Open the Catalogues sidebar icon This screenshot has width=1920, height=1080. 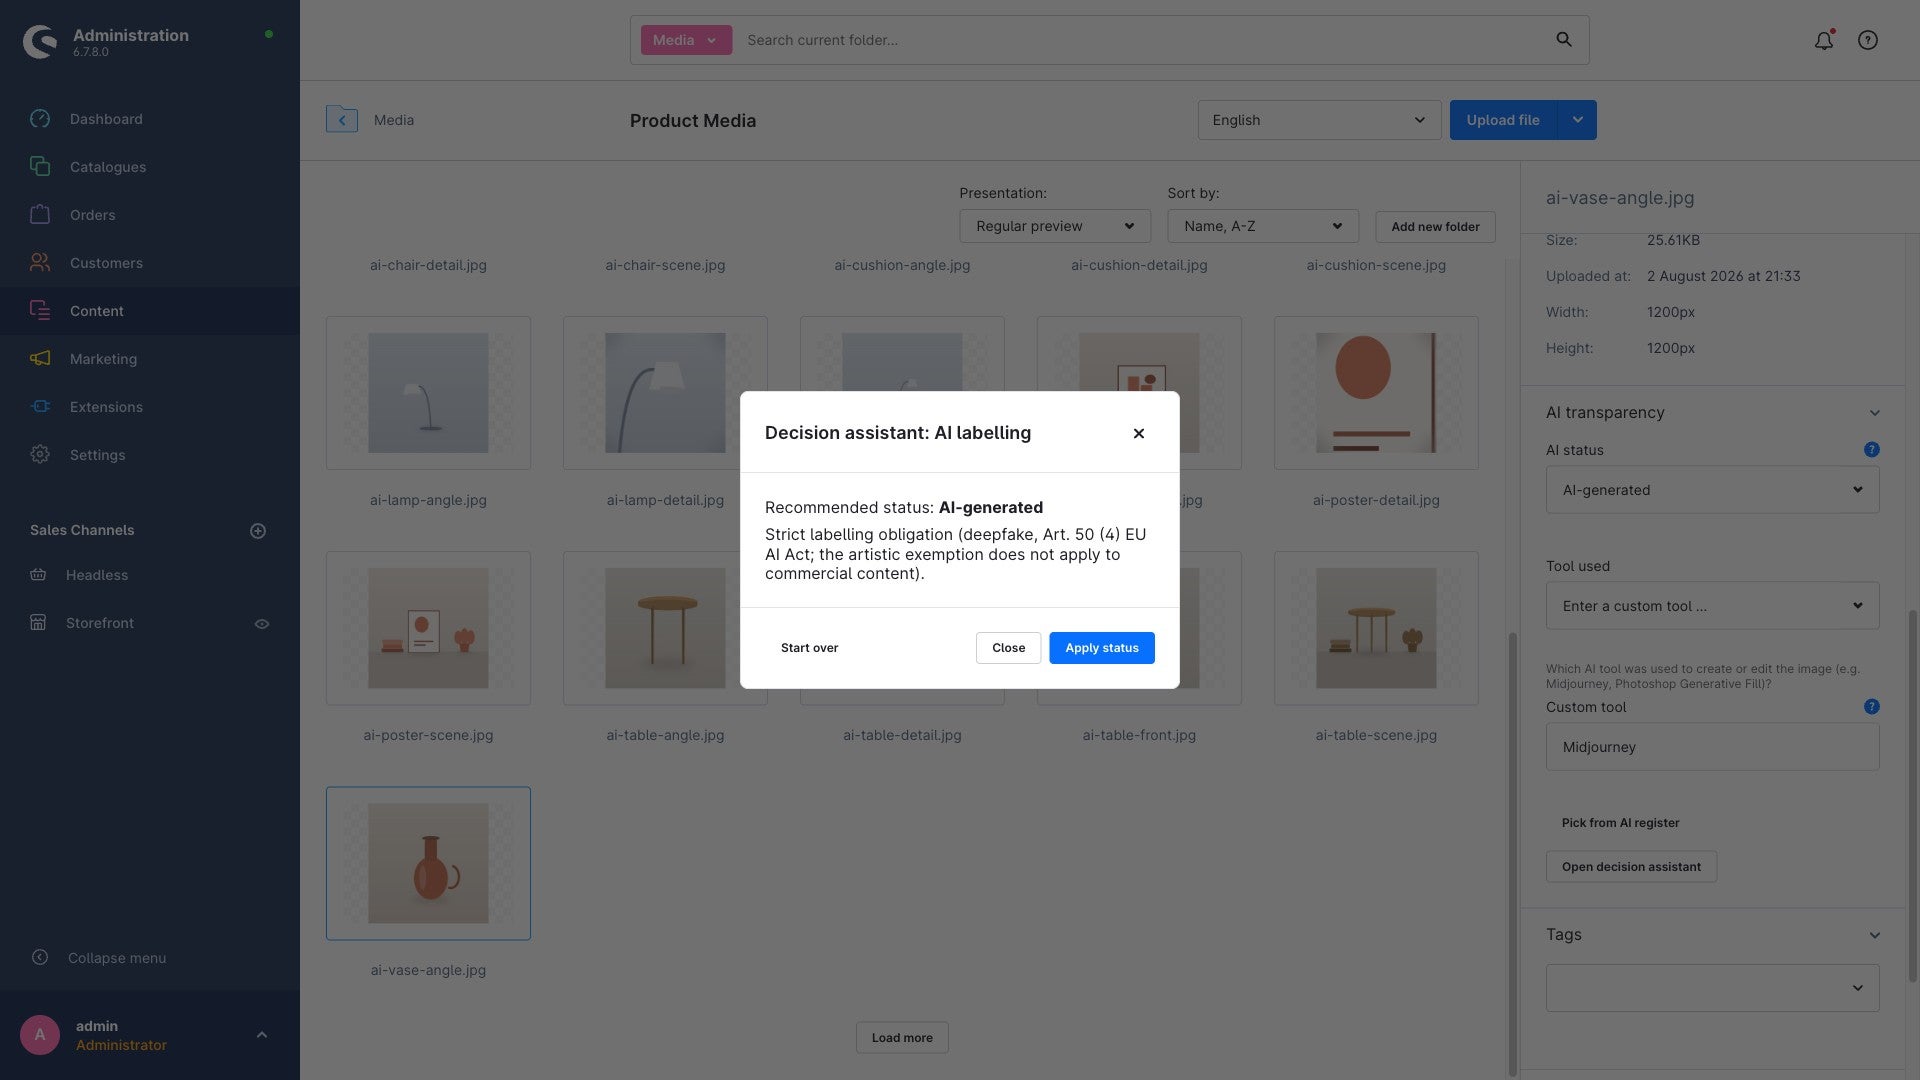[x=40, y=167]
